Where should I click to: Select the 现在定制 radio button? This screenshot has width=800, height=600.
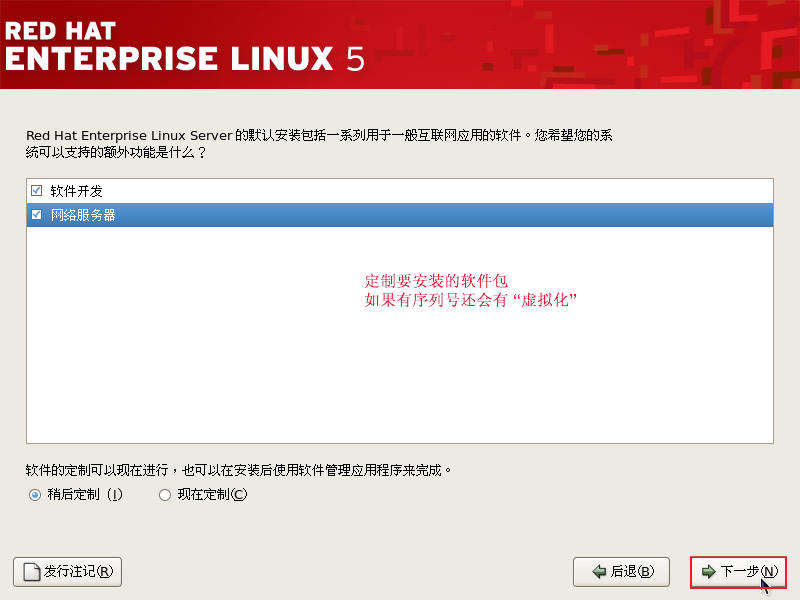coord(164,495)
